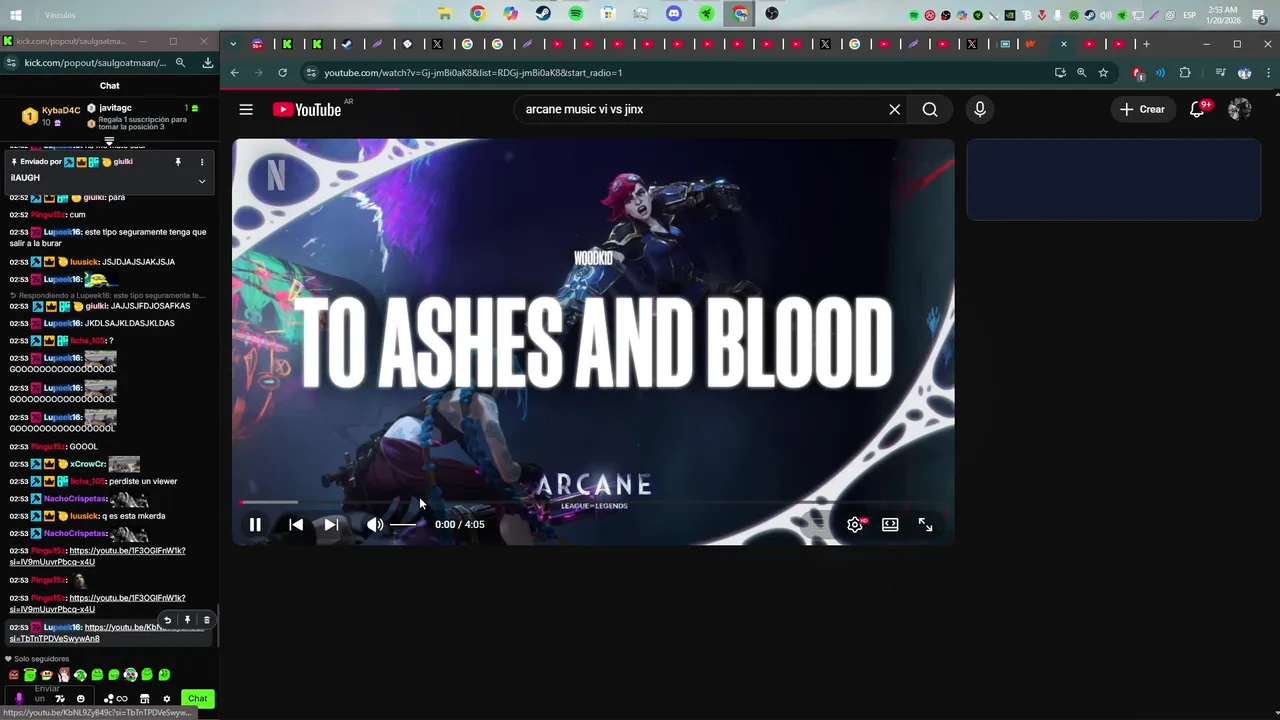1280x720 pixels.
Task: Run the YouTube search magnifier
Action: pos(930,109)
